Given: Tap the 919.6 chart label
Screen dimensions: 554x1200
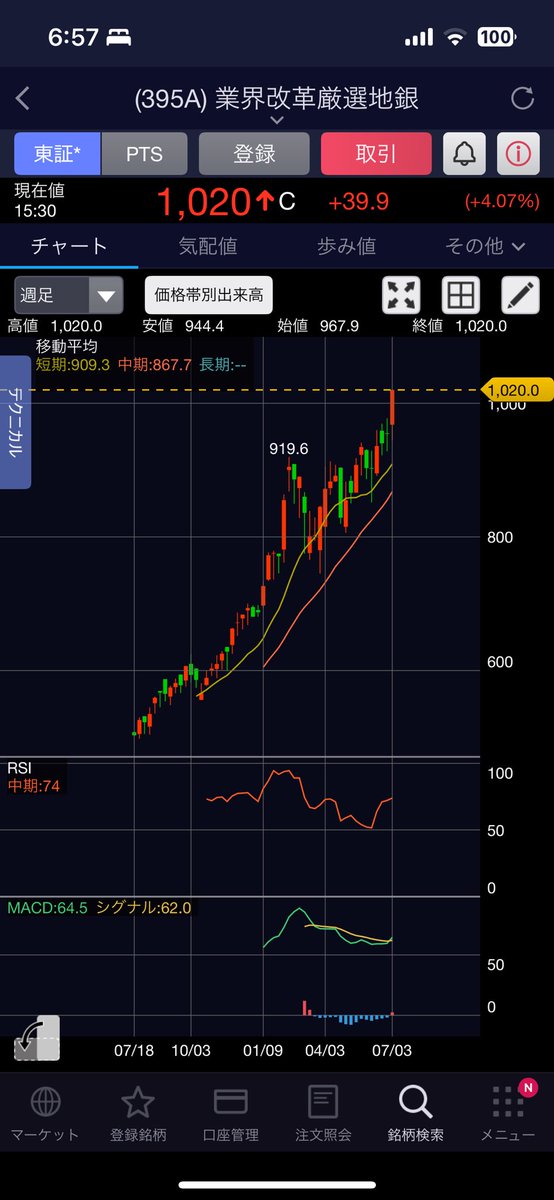Looking at the screenshot, I should click(288, 450).
